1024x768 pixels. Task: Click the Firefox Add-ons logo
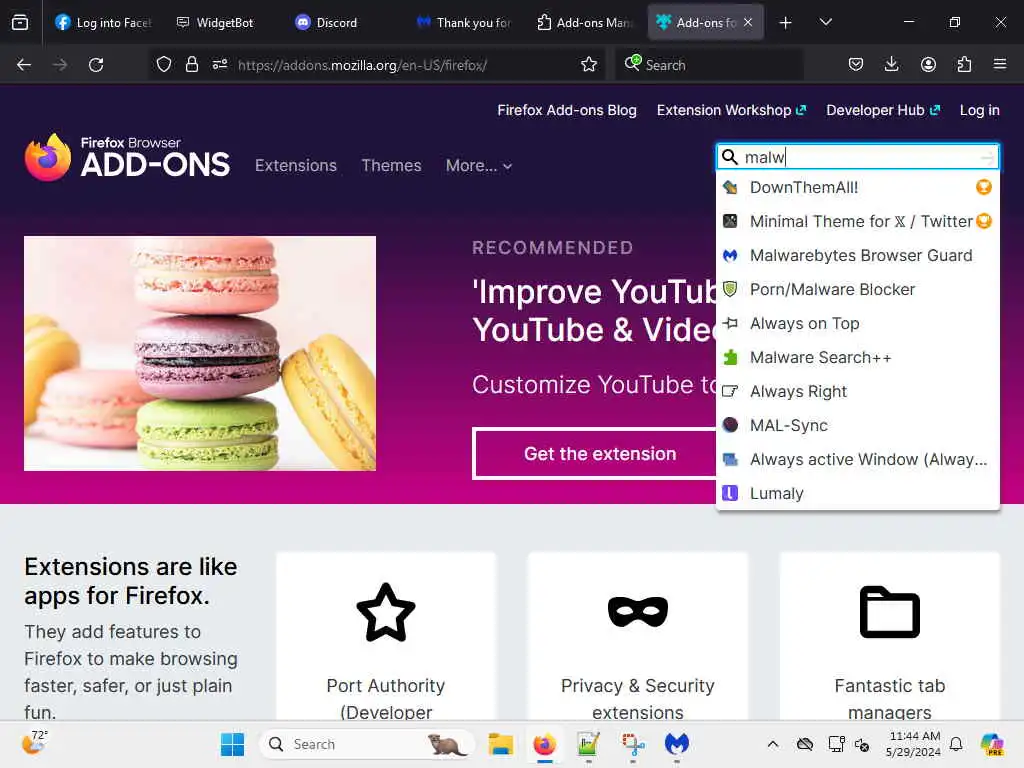point(127,157)
